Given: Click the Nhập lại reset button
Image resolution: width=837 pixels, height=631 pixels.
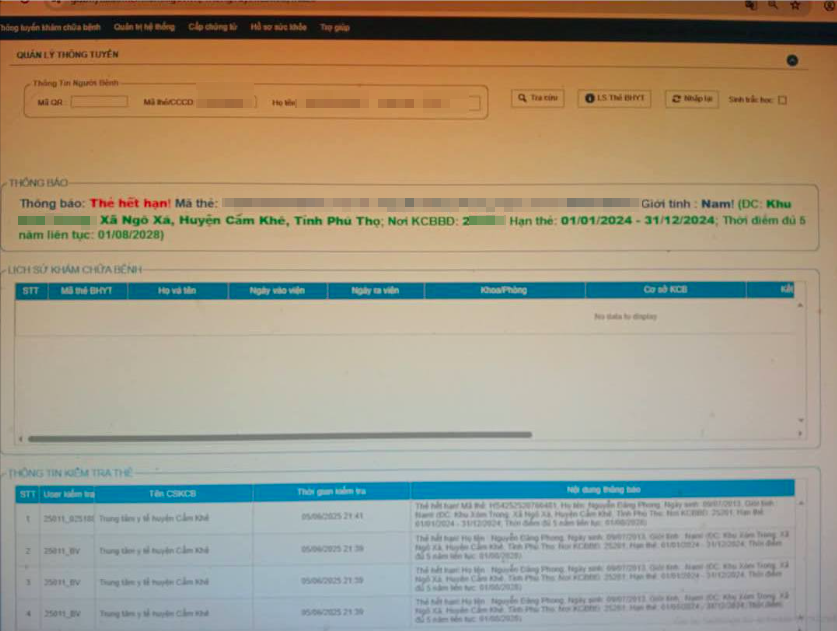Looking at the screenshot, I should tap(692, 99).
